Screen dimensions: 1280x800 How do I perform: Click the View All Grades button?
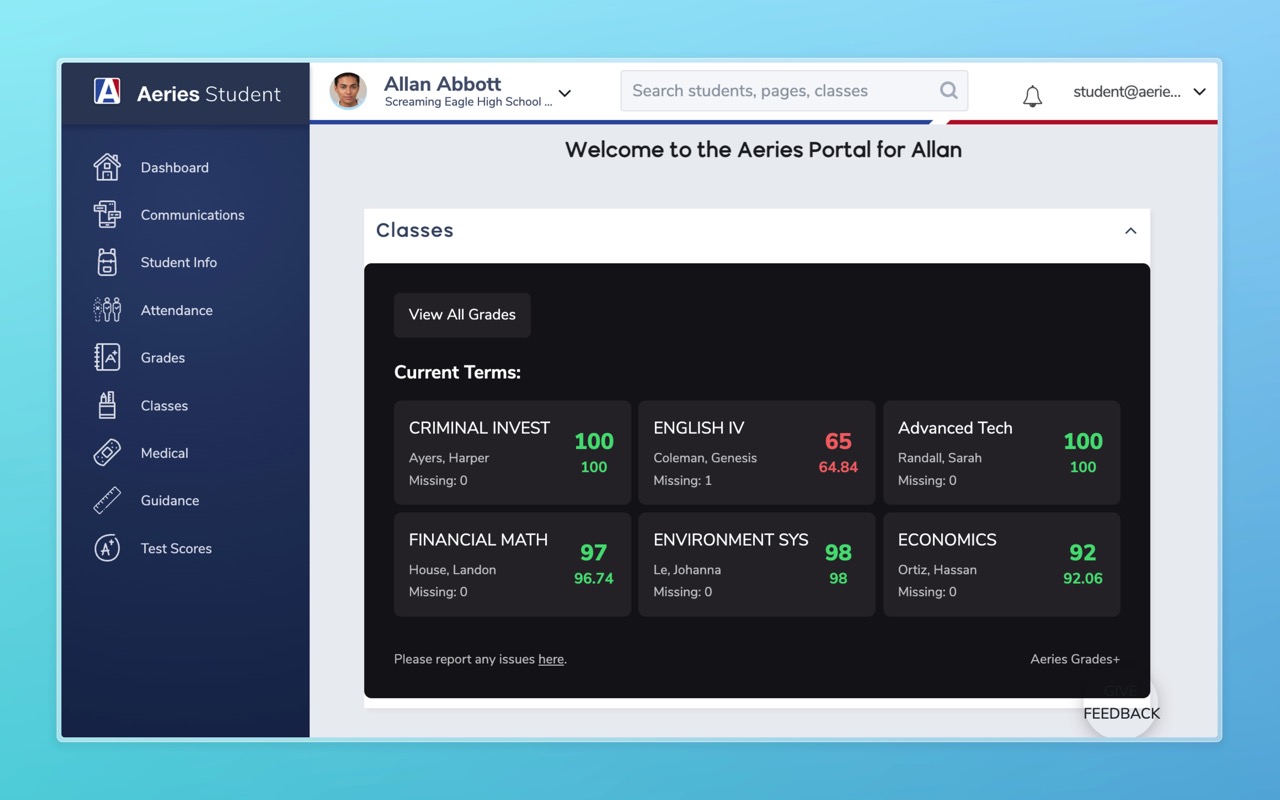tap(462, 314)
